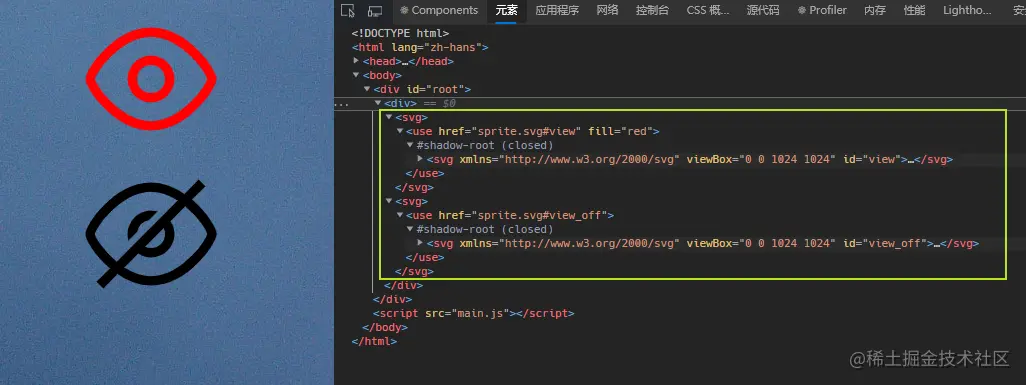Click the main.js script source link
1026x385 pixels.
[x=480, y=313]
